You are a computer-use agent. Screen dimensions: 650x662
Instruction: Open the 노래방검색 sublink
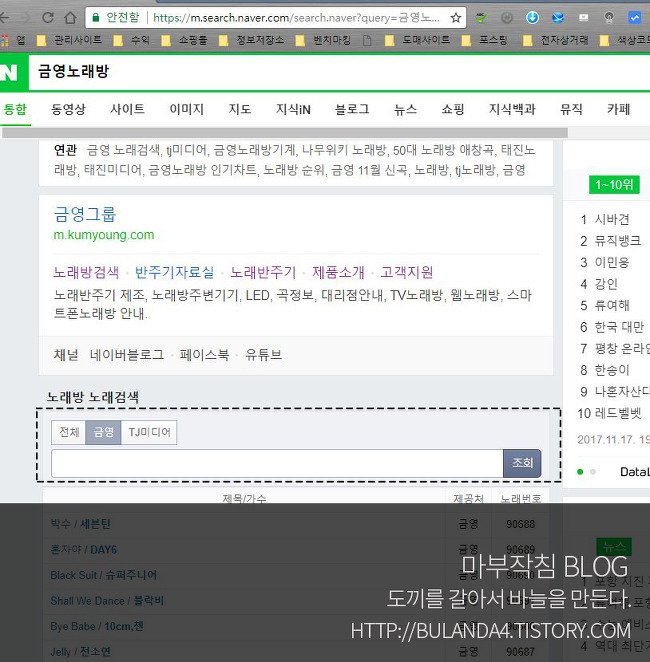click(x=86, y=272)
